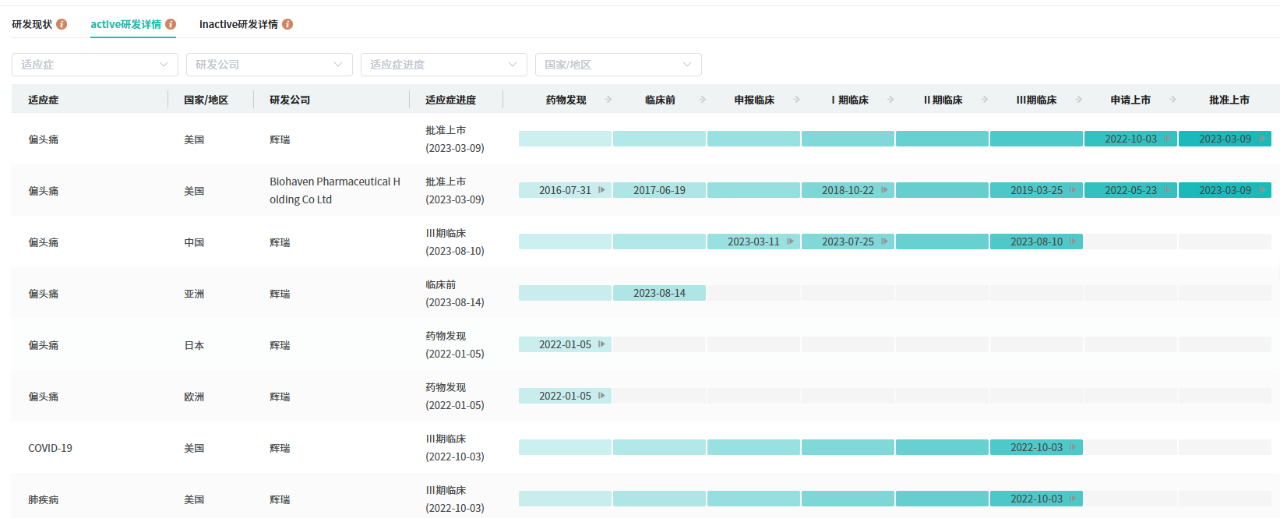Switch to the 研发现状 tab
This screenshot has height=518, width=1280.
coord(32,24)
